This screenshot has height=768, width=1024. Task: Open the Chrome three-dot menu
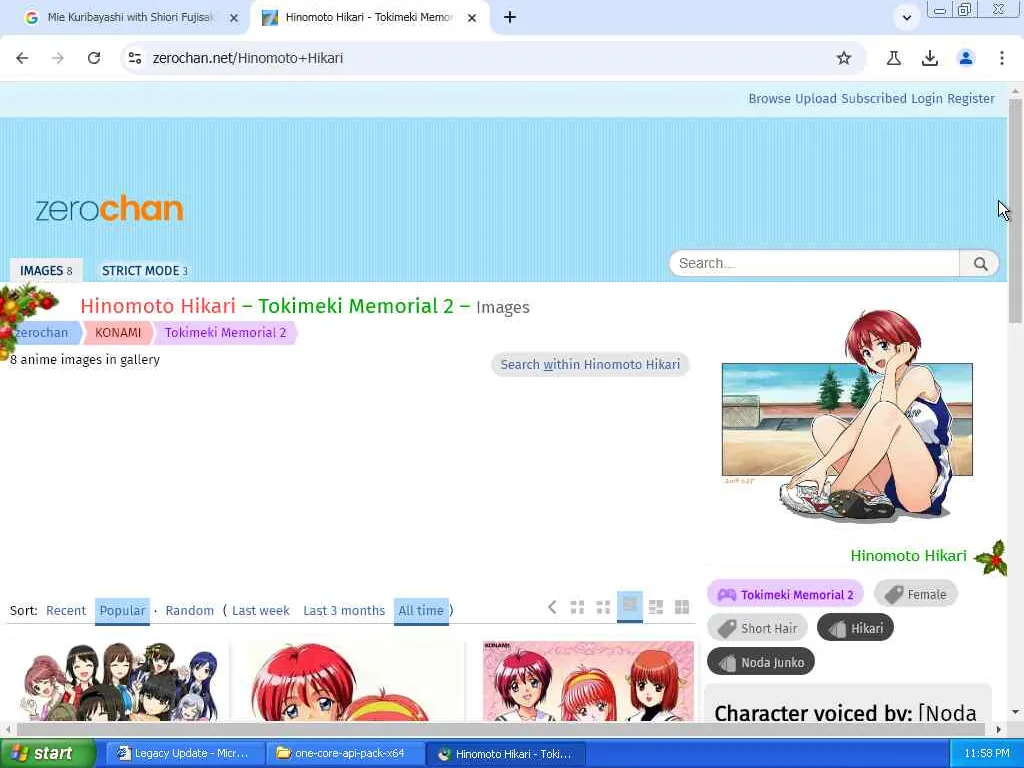coord(1002,58)
